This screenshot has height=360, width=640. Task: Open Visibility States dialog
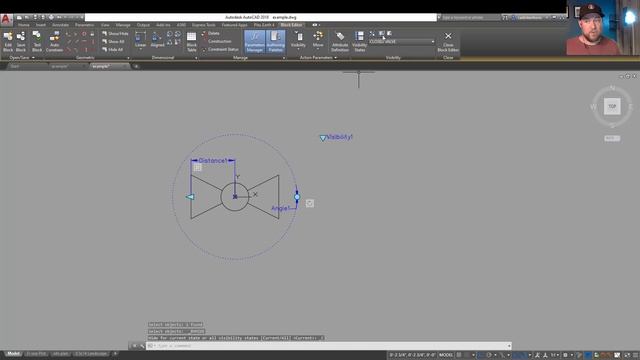(x=359, y=42)
